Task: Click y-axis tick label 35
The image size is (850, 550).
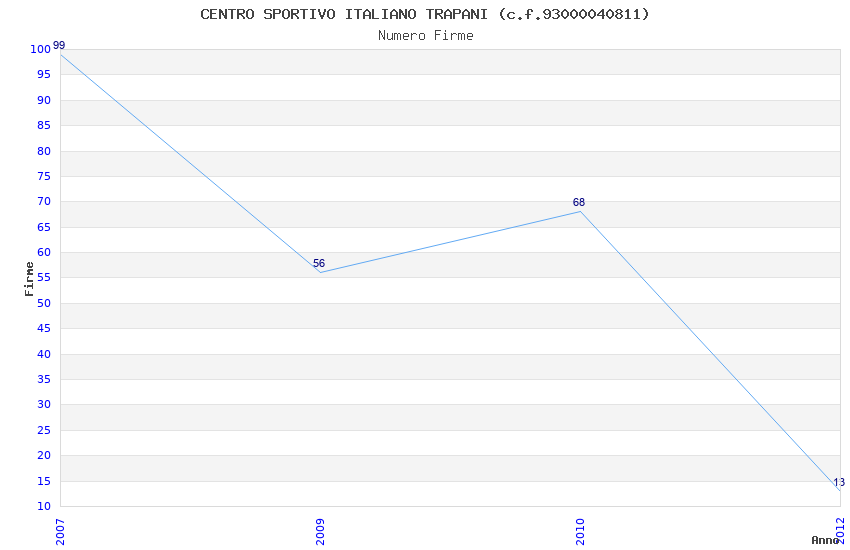Action: (44, 379)
